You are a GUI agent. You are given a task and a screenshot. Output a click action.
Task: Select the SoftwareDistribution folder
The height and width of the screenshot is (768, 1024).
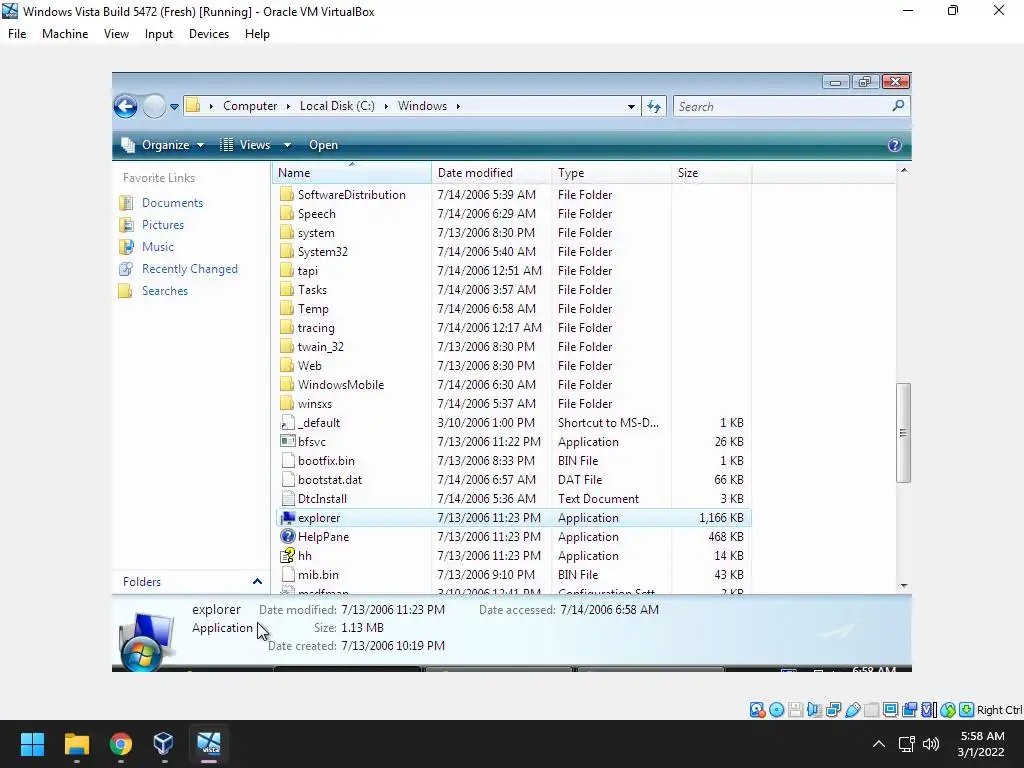point(351,195)
